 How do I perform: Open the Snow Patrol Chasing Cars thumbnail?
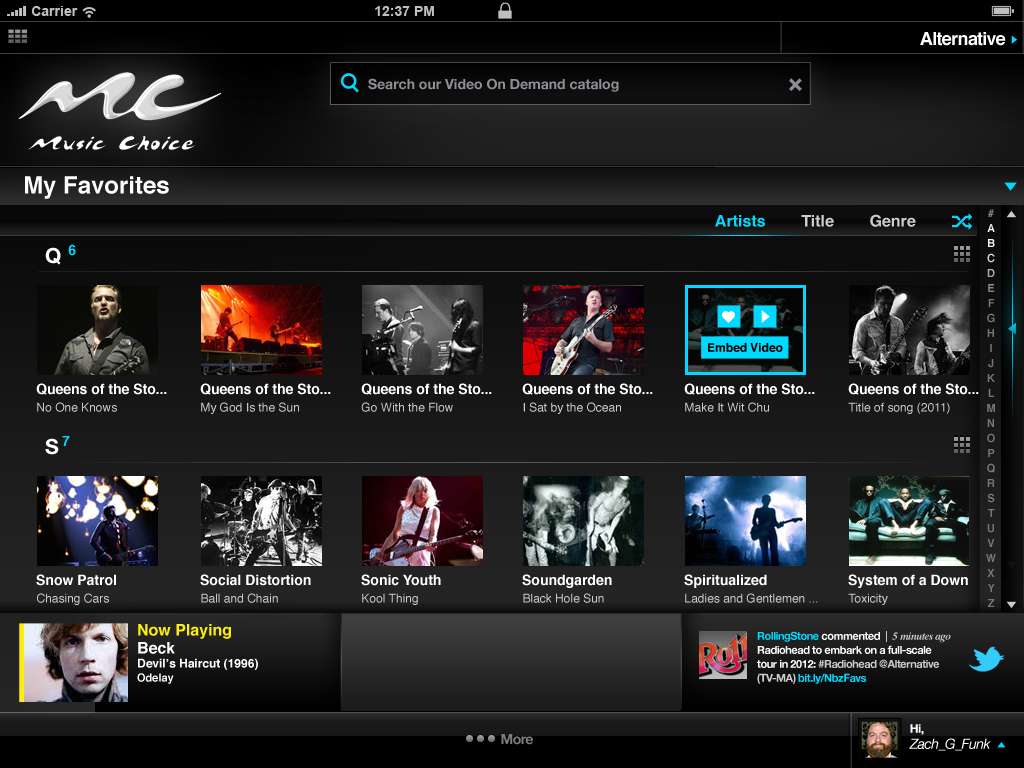coord(97,520)
